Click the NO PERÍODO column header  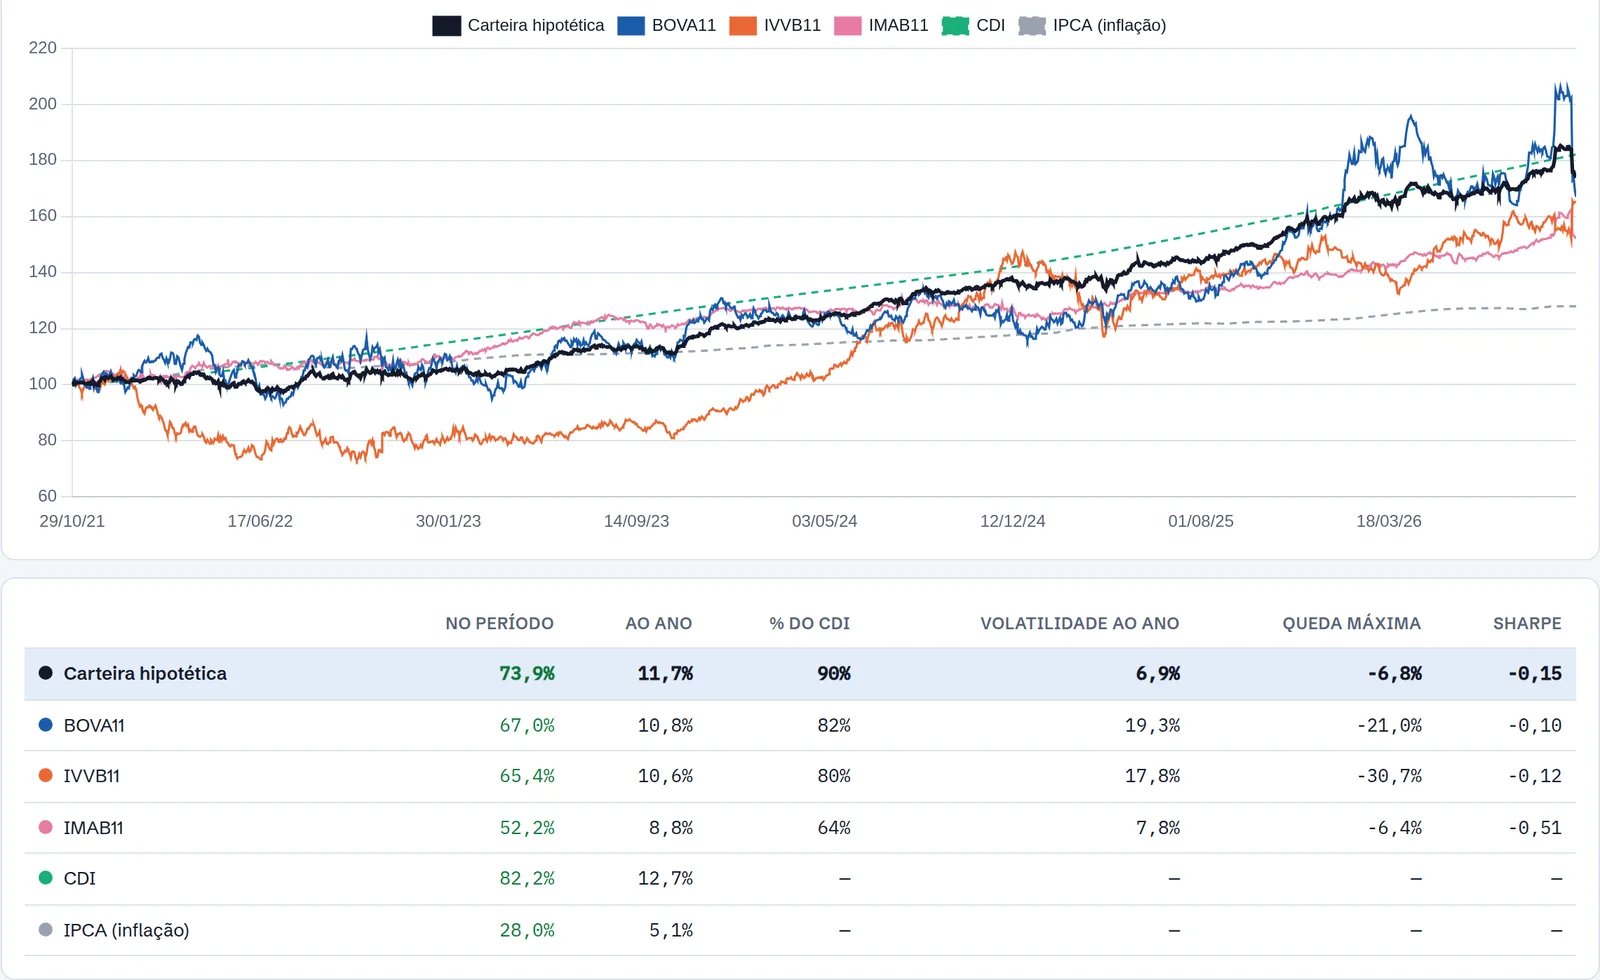tap(499, 623)
